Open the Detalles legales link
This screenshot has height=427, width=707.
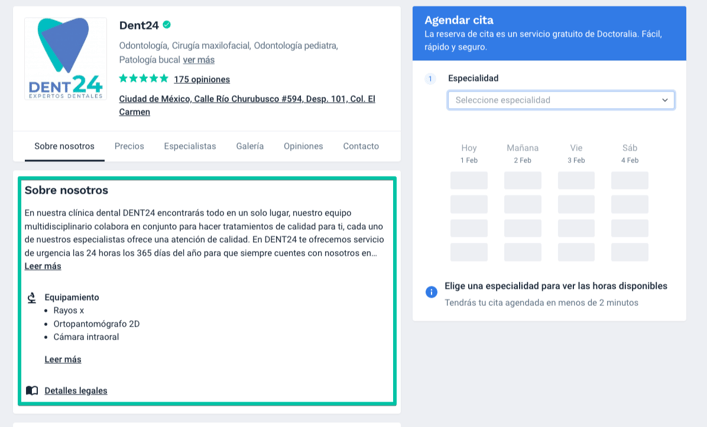pyautogui.click(x=76, y=390)
